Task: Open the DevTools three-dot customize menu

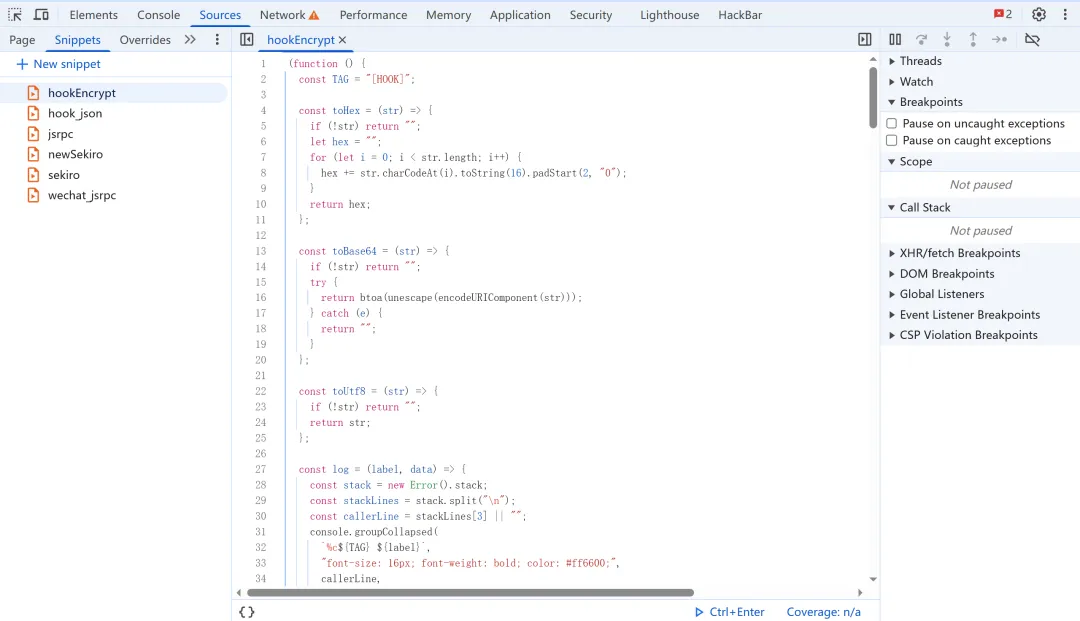Action: [x=1065, y=14]
